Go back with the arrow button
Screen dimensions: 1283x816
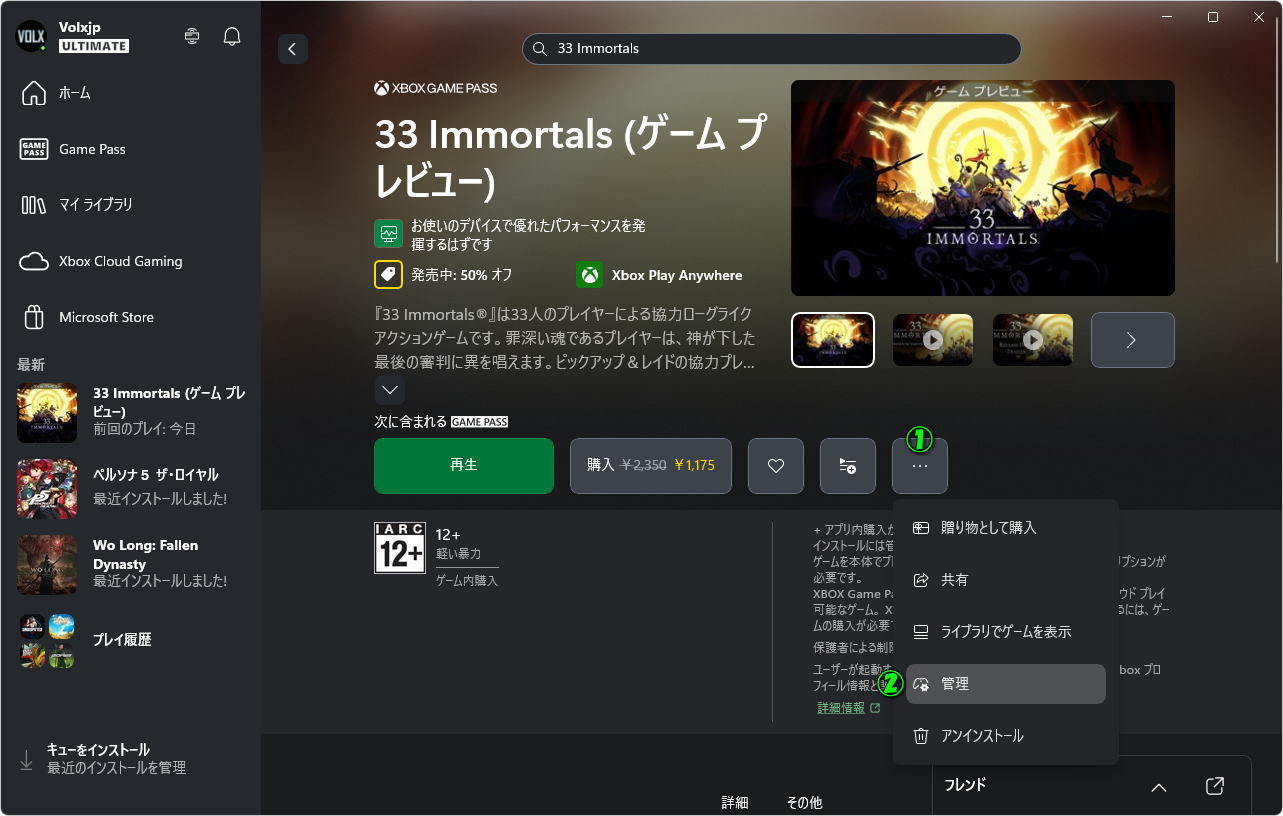293,49
